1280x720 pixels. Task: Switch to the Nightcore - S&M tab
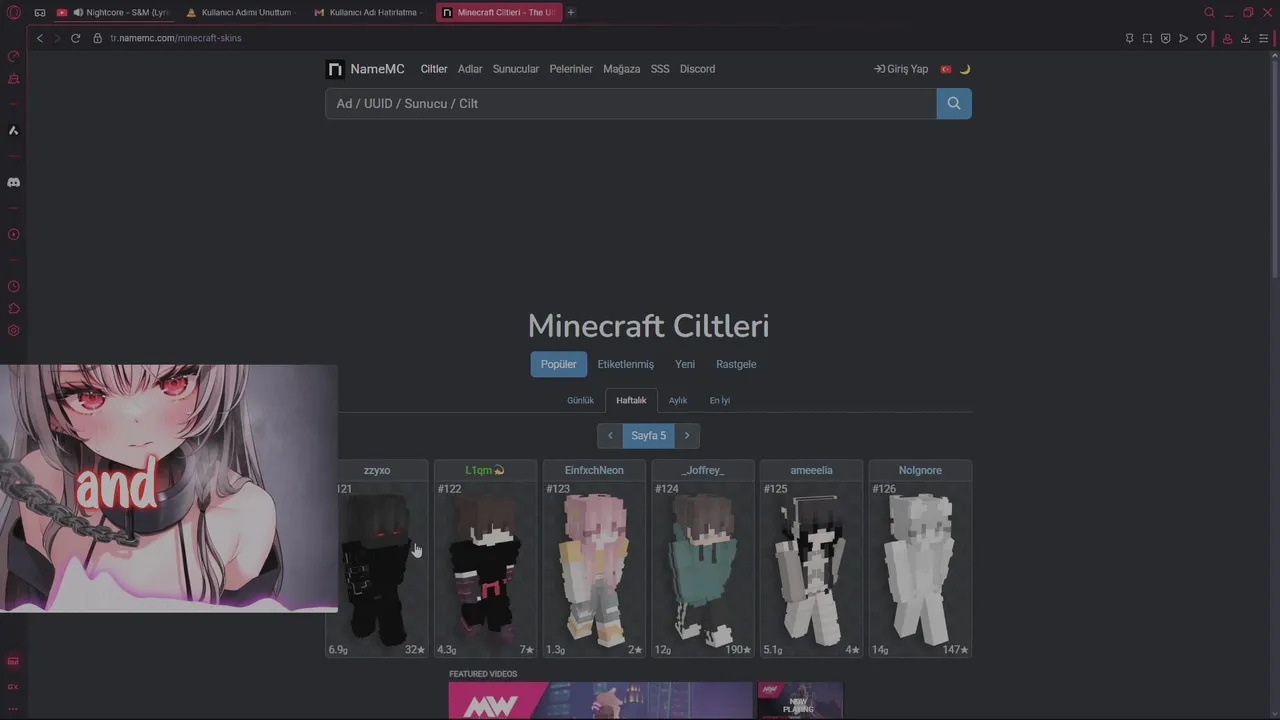[113, 12]
